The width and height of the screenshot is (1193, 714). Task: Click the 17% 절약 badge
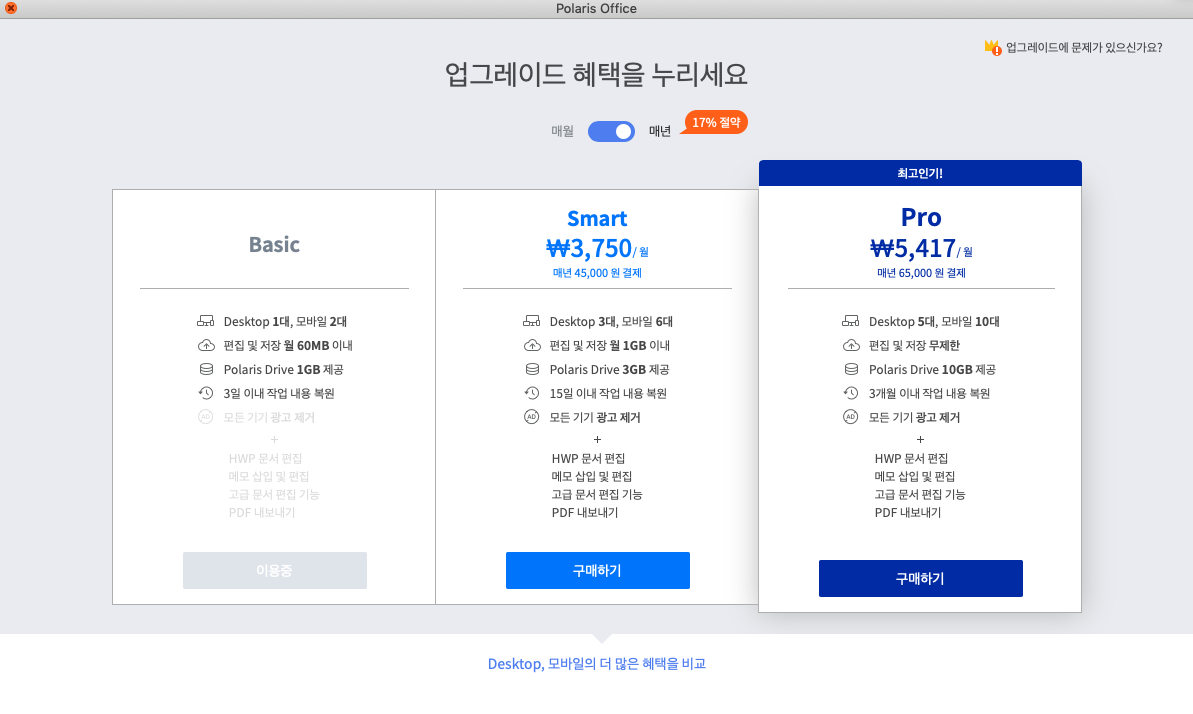click(715, 122)
